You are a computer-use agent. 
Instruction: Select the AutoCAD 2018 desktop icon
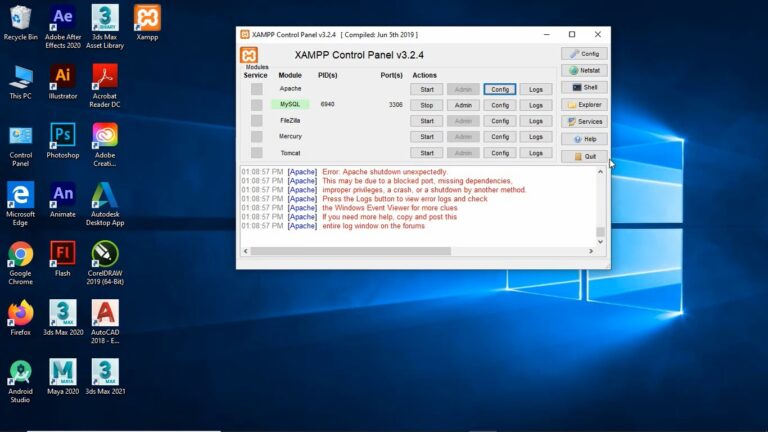[105, 322]
